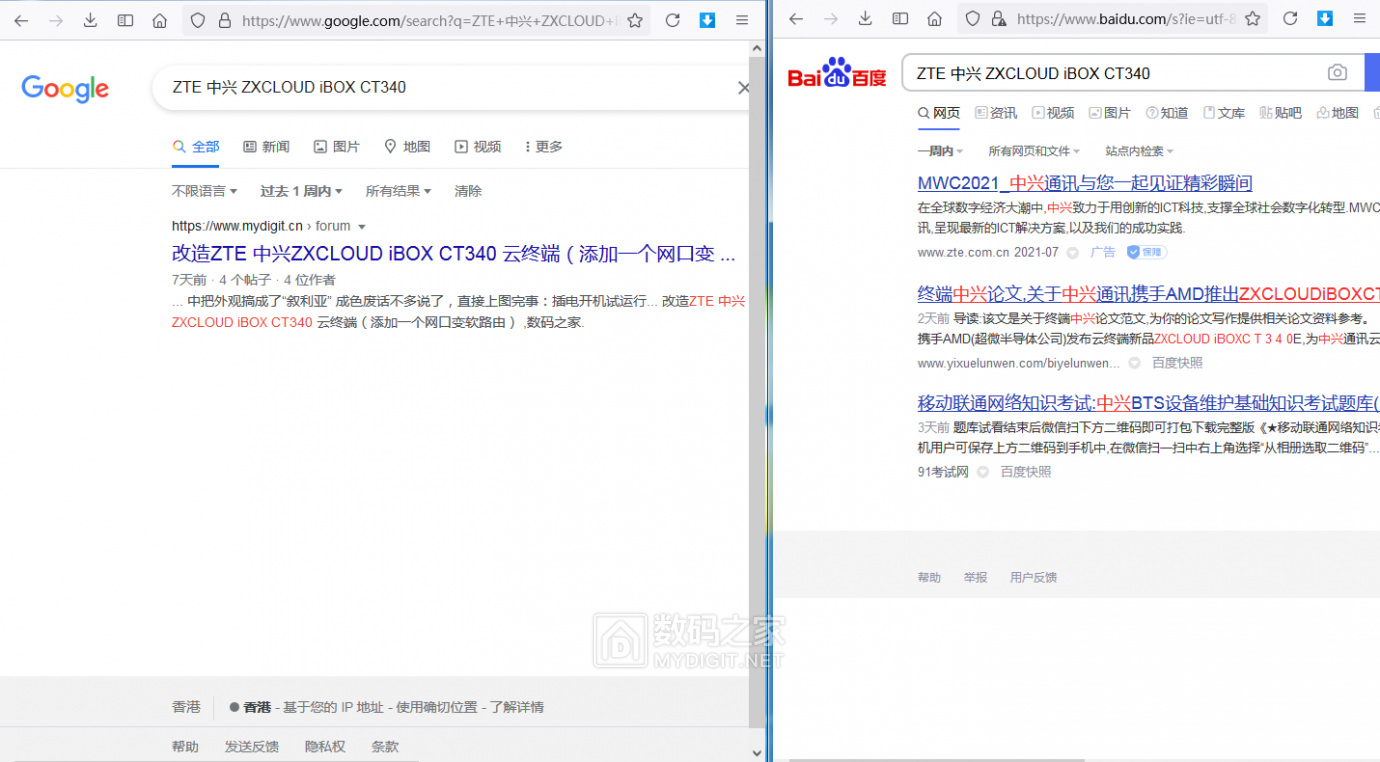Switch to the 视频 tab on Google
This screenshot has height=762, width=1380.
477,147
